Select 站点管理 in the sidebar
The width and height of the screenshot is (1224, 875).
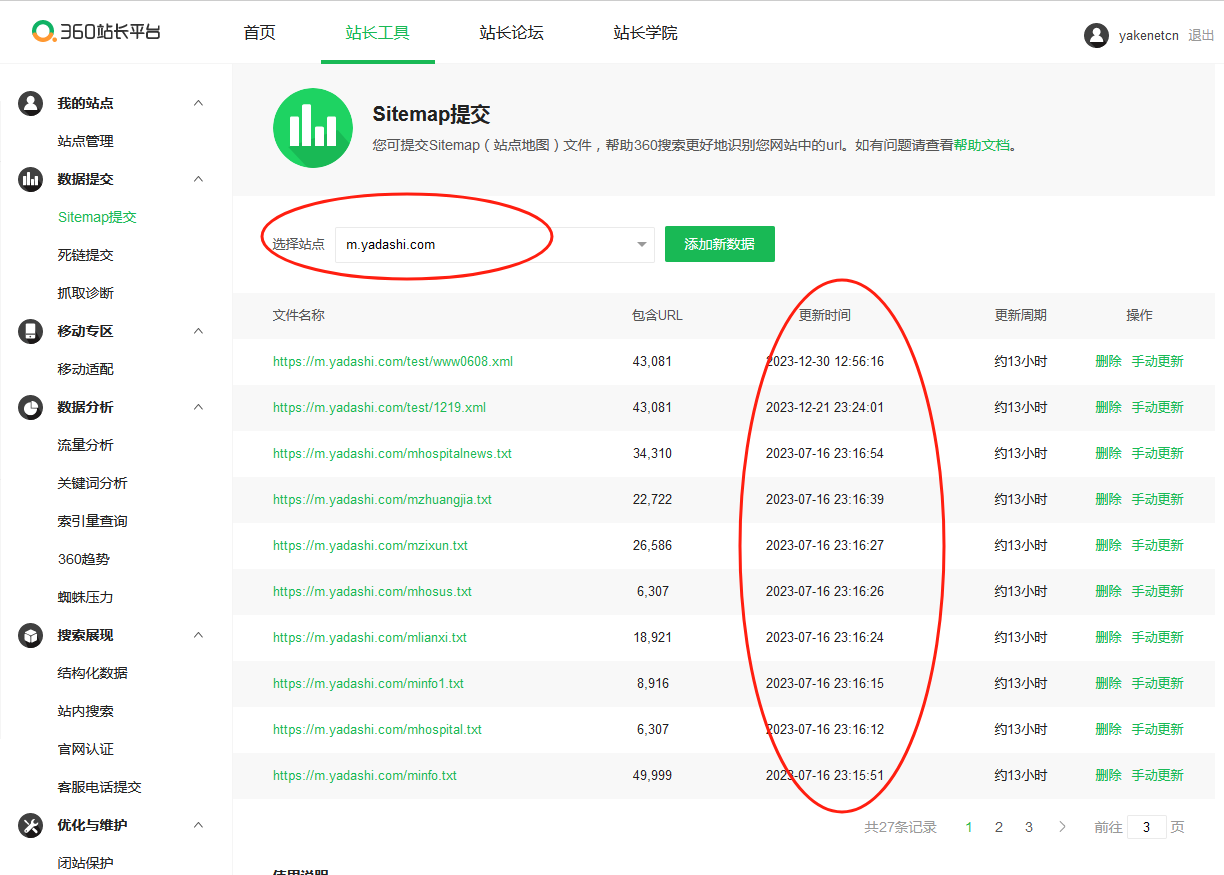[86, 141]
